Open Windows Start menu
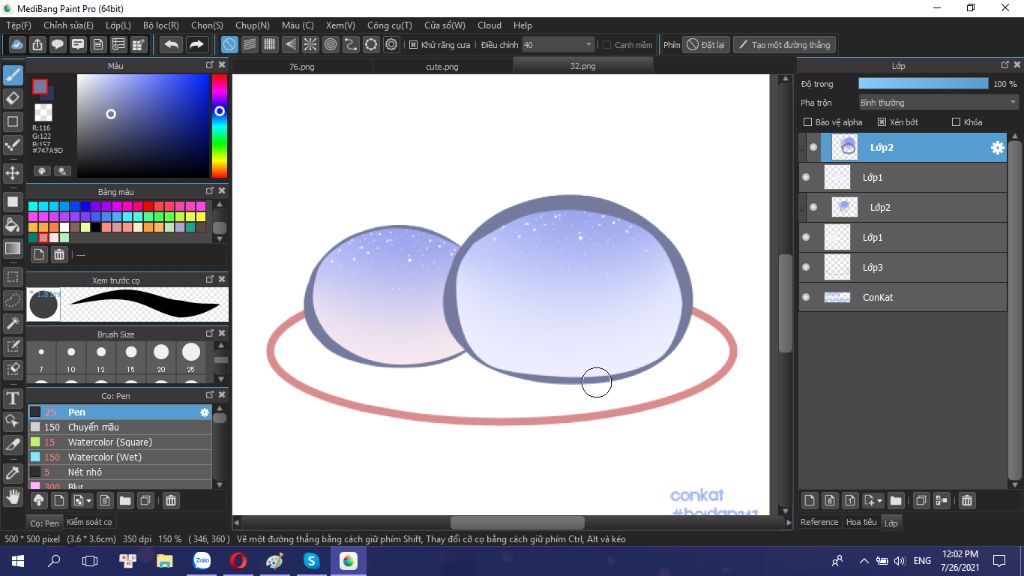This screenshot has height=576, width=1024. pos(18,560)
